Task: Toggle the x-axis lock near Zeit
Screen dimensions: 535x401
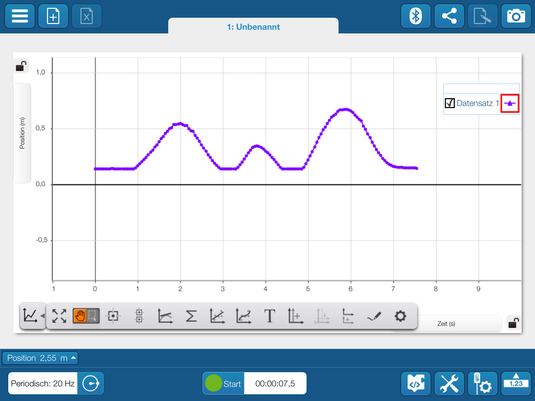Action: [513, 323]
